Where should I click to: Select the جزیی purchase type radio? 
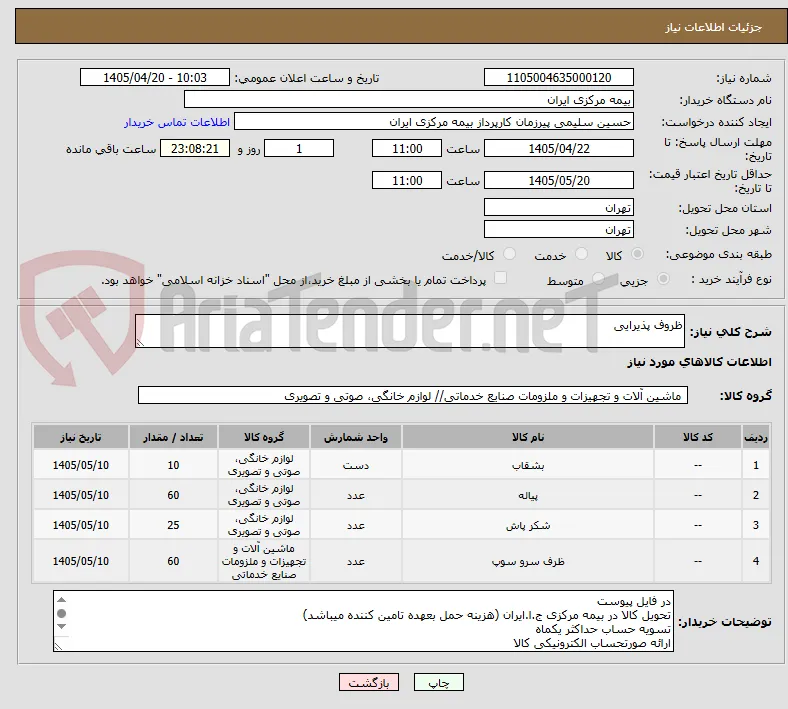(663, 279)
